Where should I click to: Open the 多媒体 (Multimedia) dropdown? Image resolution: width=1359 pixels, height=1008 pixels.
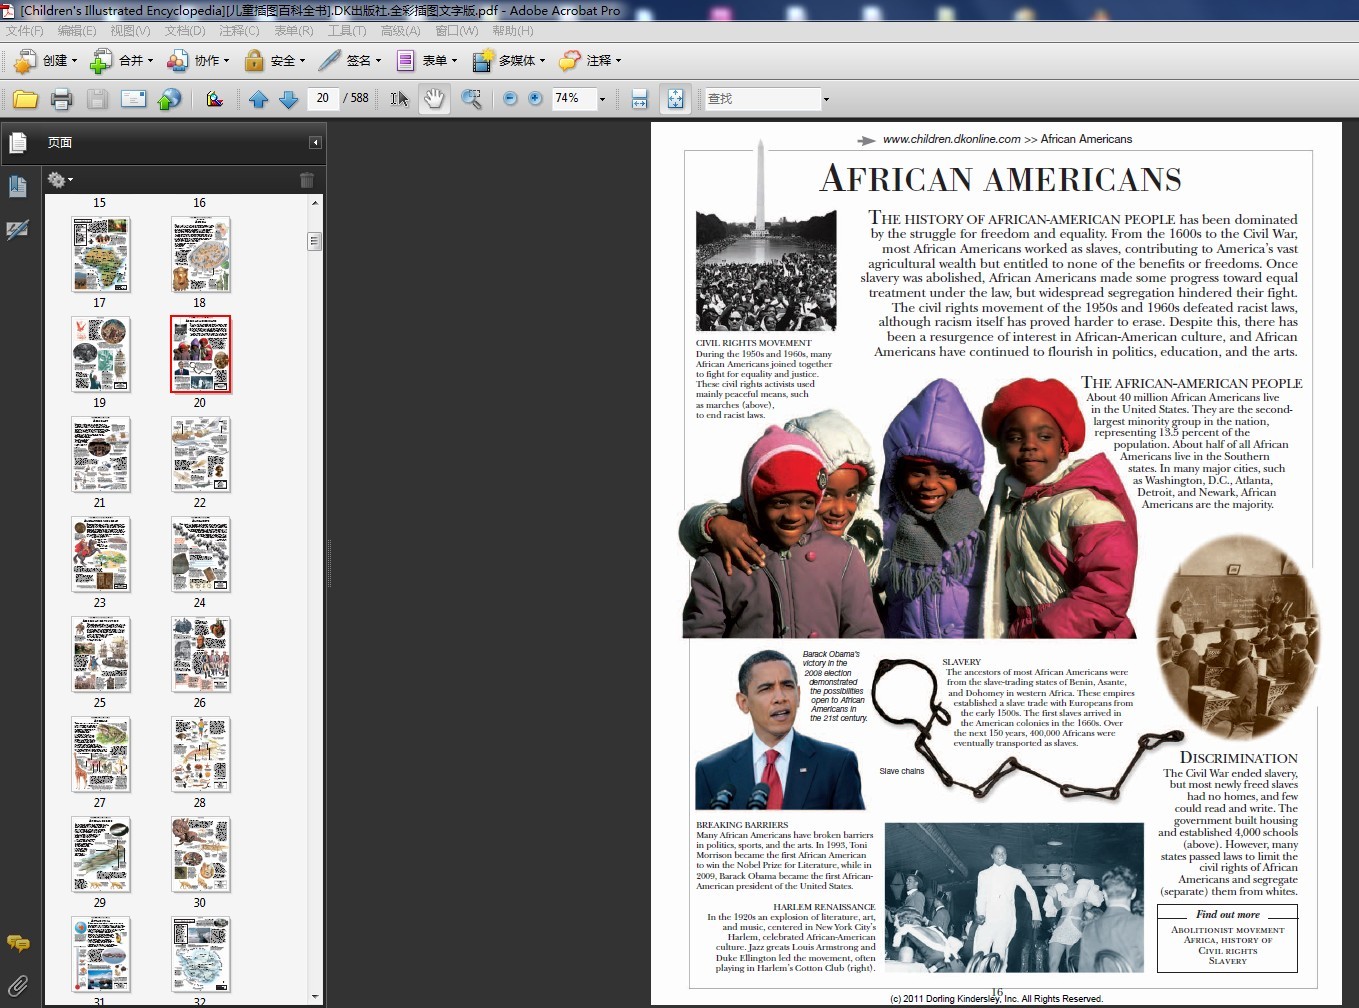(x=509, y=61)
